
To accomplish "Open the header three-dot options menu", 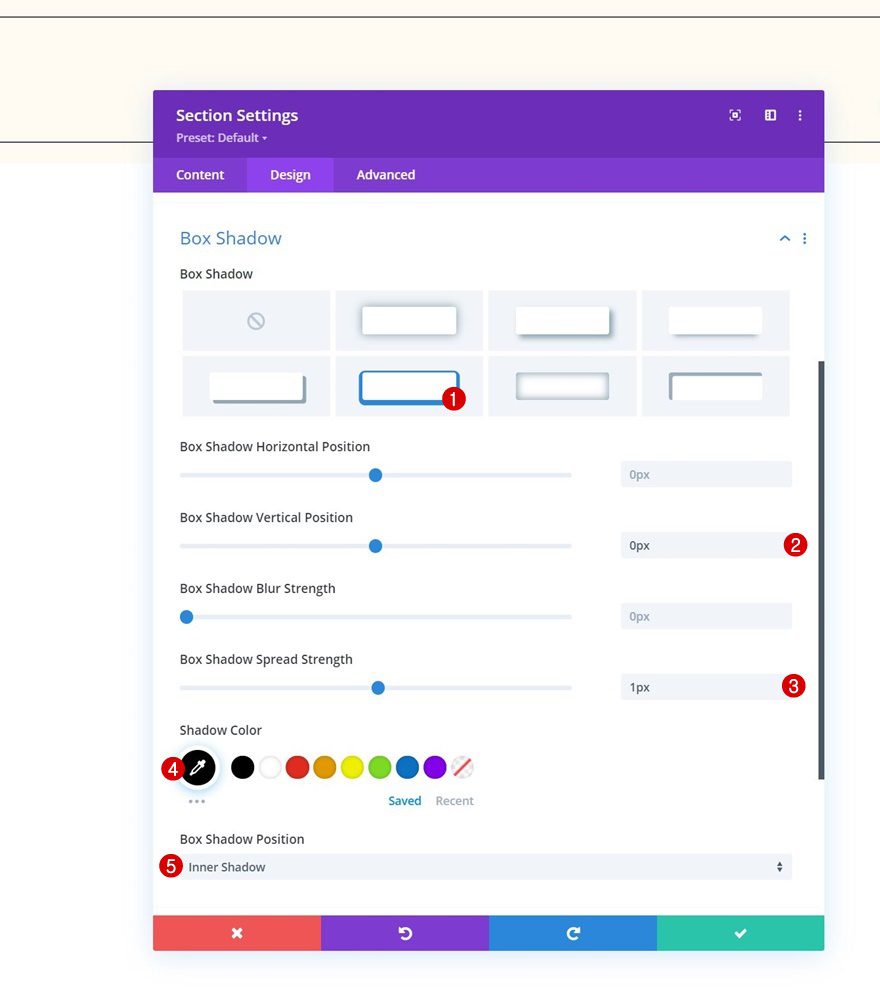I will pos(800,115).
